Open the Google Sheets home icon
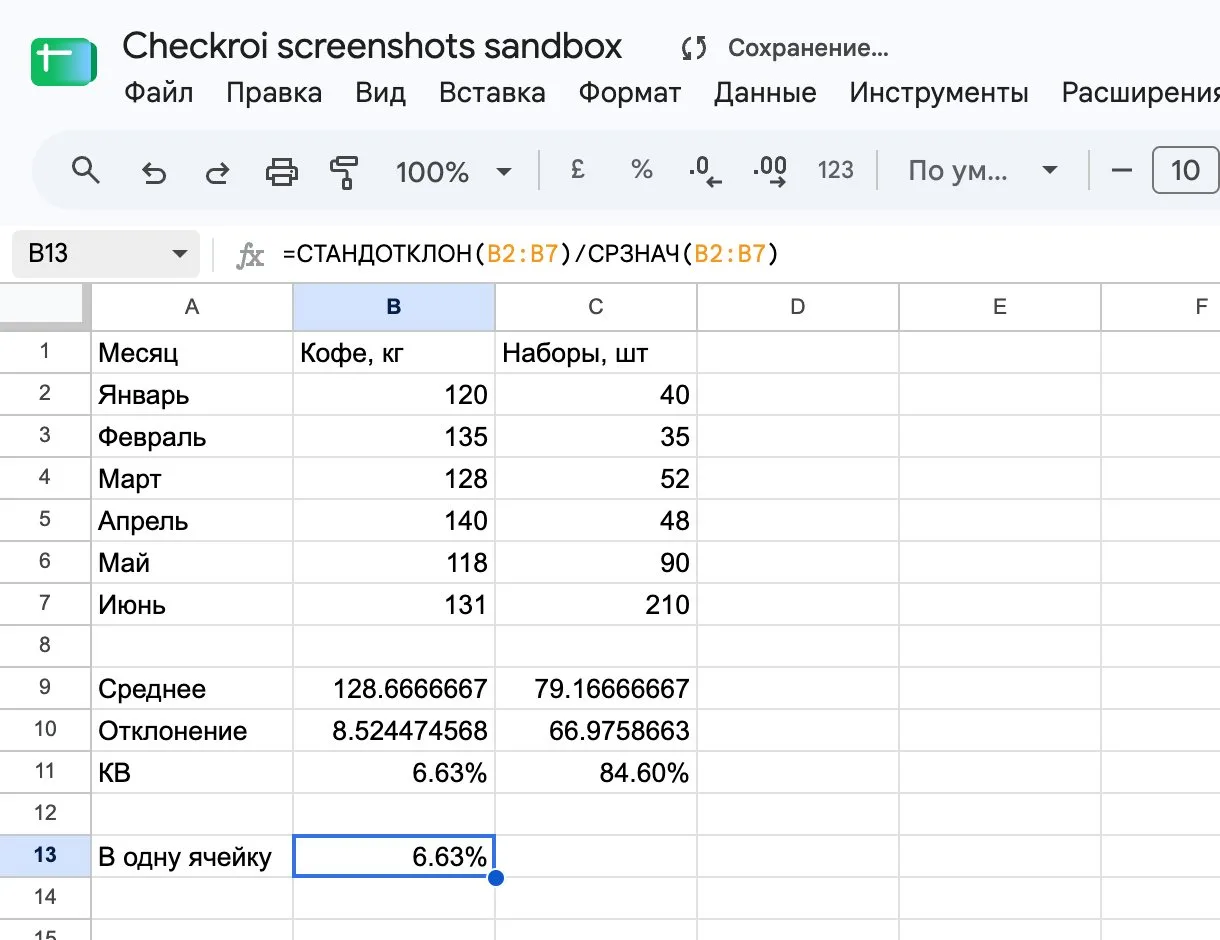 [x=63, y=61]
